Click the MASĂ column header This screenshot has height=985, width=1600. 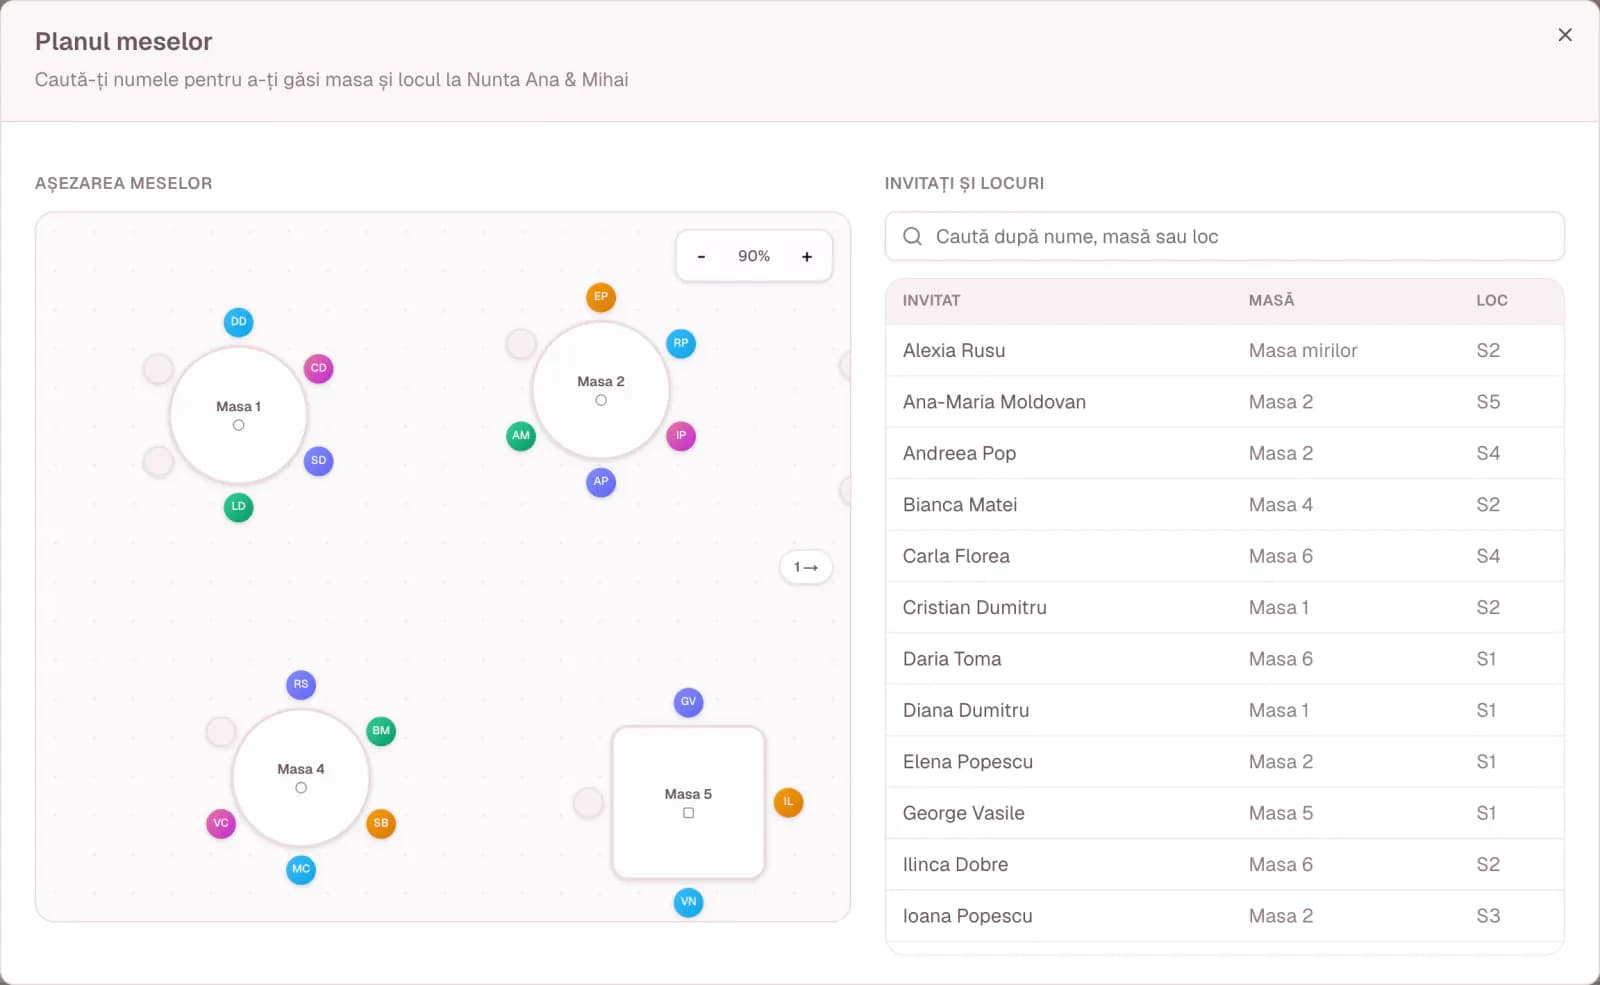tap(1271, 301)
